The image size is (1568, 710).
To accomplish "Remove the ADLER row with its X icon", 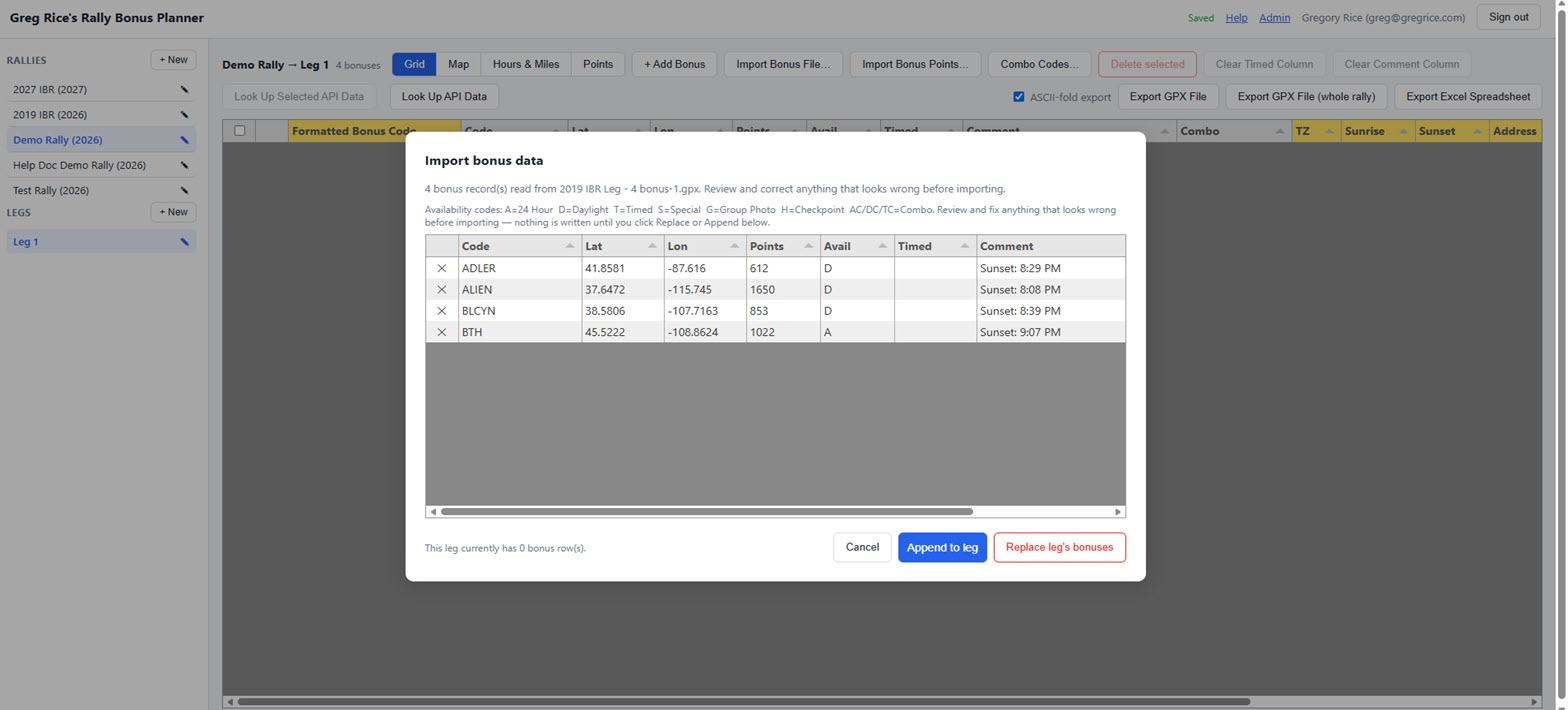I will (442, 268).
